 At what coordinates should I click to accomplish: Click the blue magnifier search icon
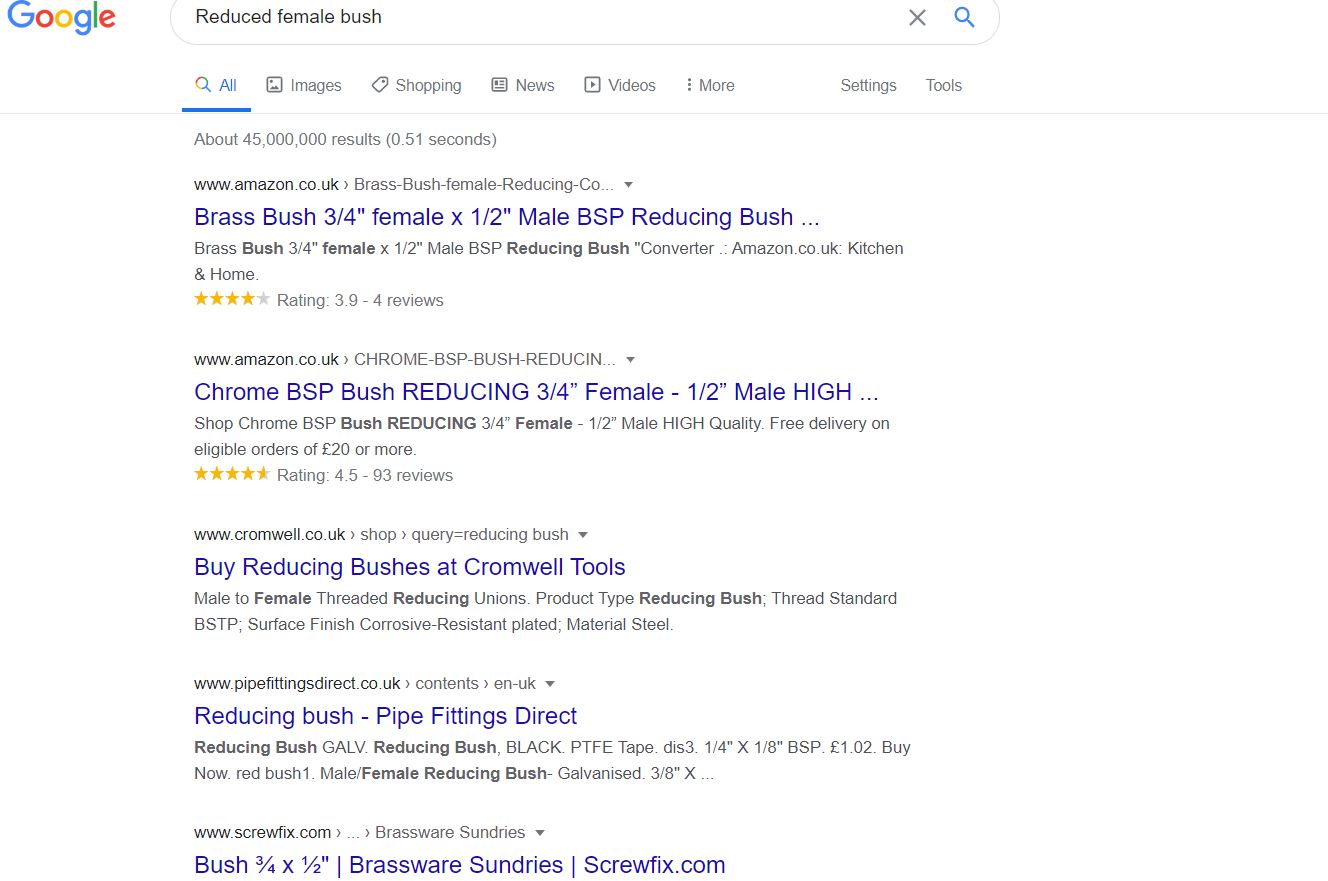click(x=964, y=17)
